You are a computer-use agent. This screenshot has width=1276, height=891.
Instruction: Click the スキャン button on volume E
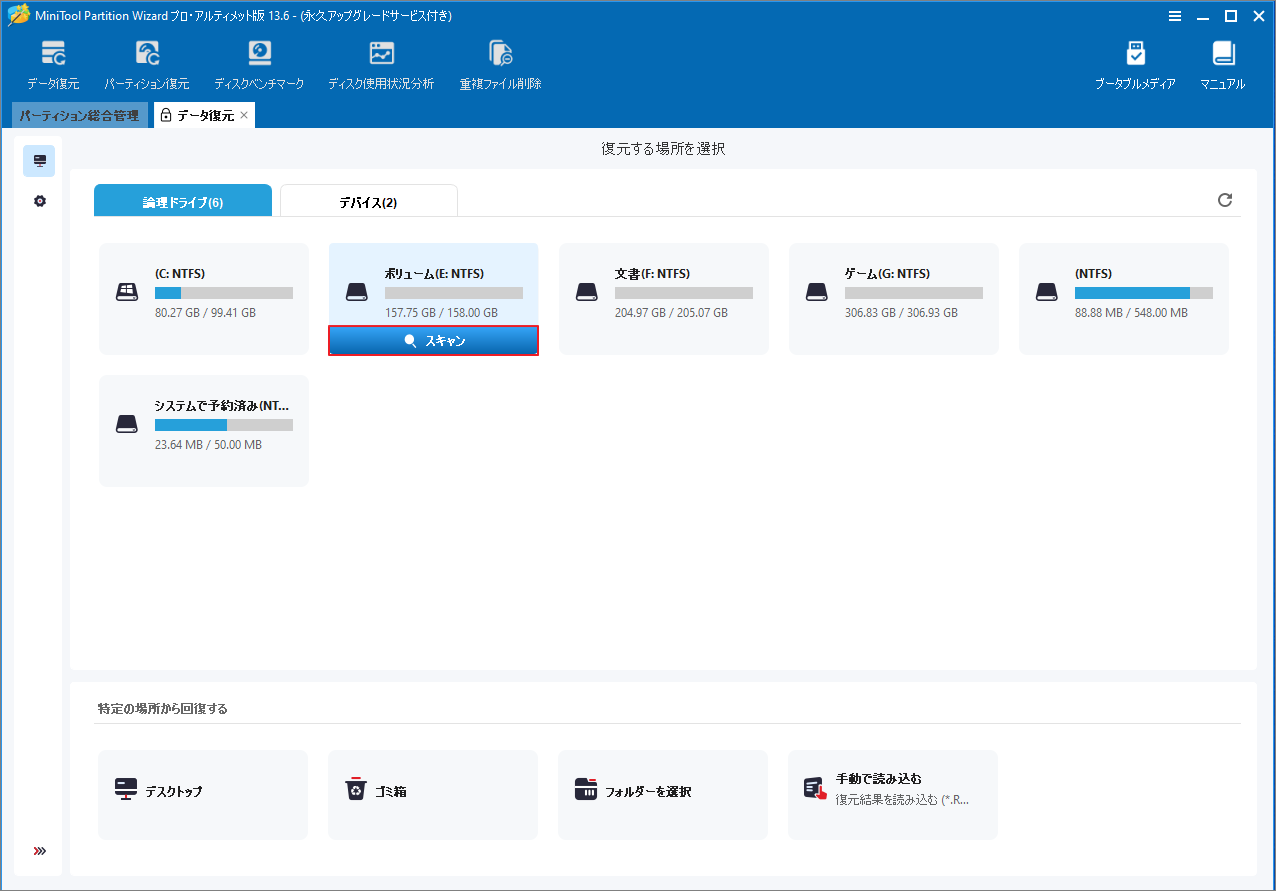(x=433, y=340)
